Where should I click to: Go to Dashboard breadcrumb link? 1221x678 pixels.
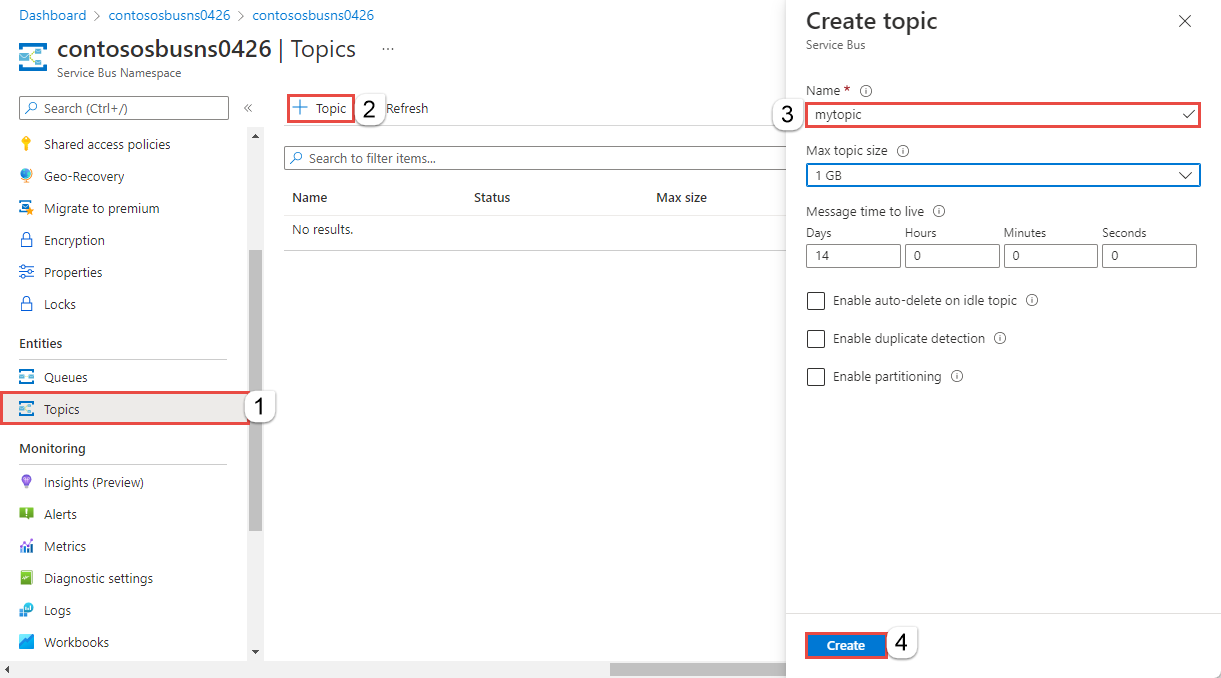point(52,15)
